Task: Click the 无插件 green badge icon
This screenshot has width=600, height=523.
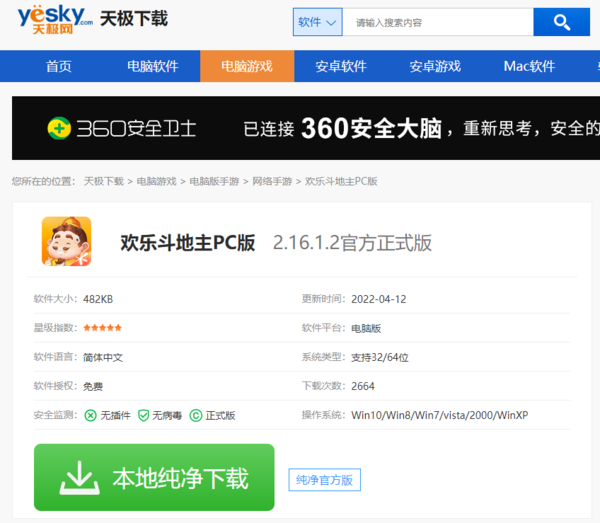Action: (x=91, y=415)
